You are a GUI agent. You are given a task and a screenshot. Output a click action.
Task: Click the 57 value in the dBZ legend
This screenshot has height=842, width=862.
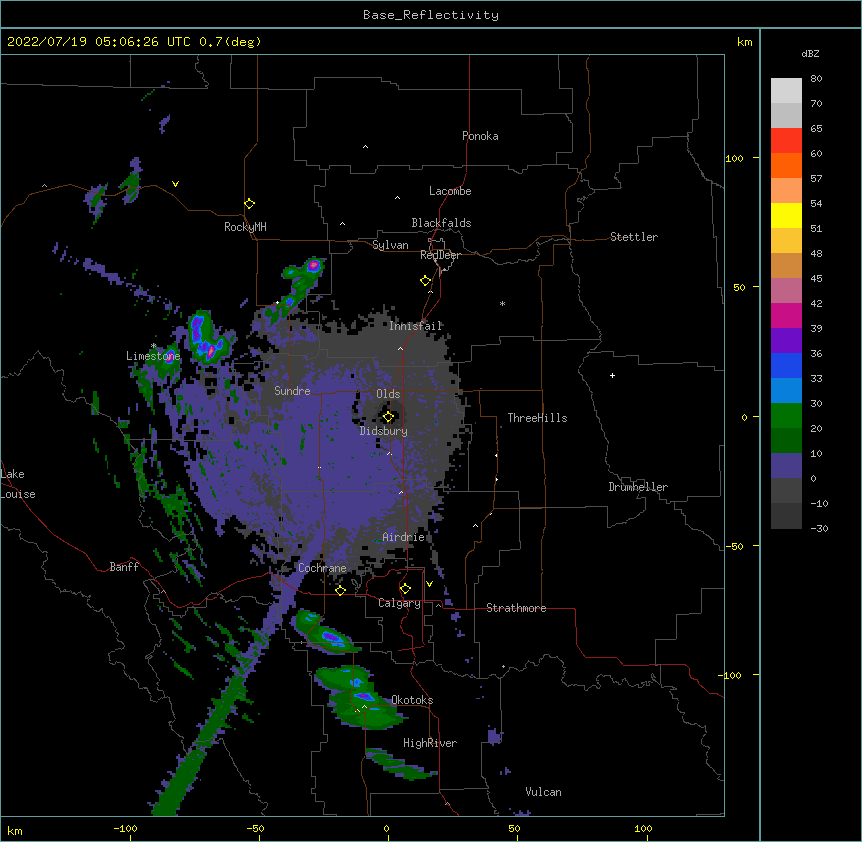click(x=816, y=178)
